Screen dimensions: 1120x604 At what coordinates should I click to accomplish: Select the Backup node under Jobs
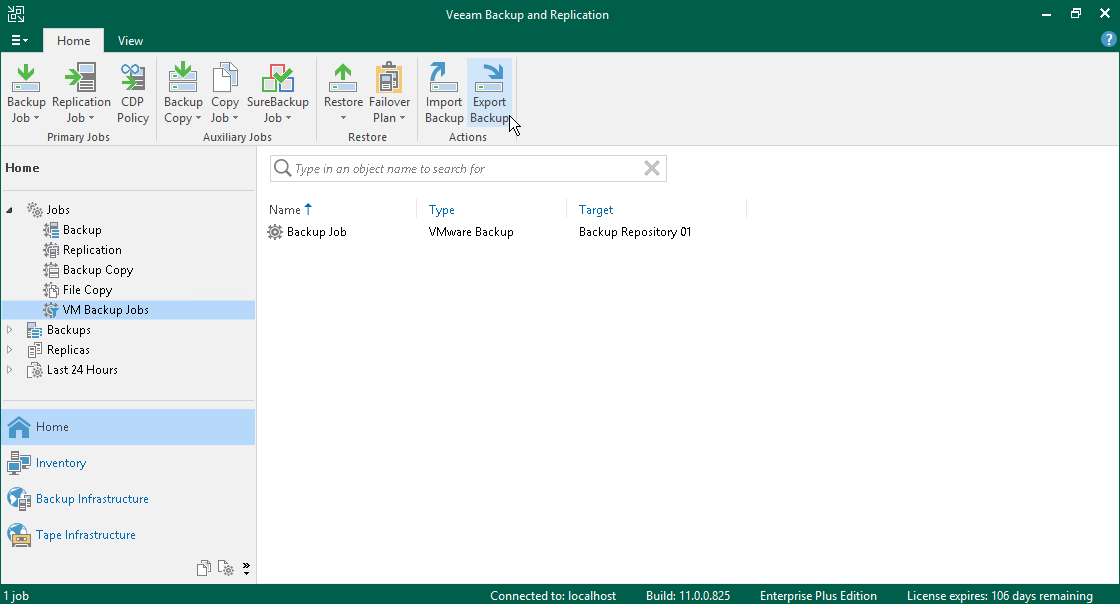[82, 230]
